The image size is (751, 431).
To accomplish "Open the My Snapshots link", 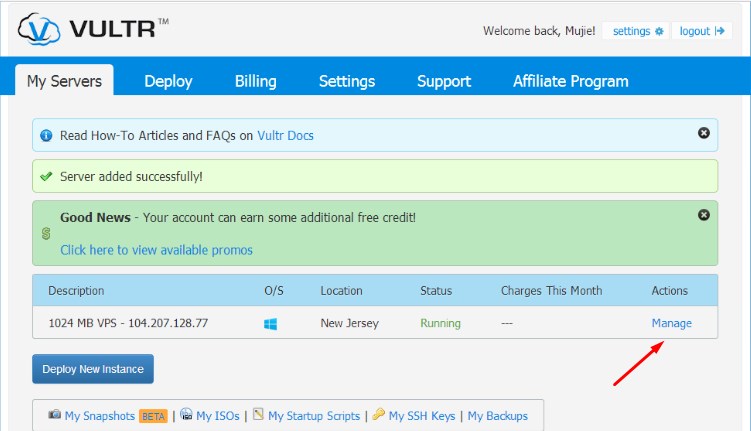I will 100,416.
